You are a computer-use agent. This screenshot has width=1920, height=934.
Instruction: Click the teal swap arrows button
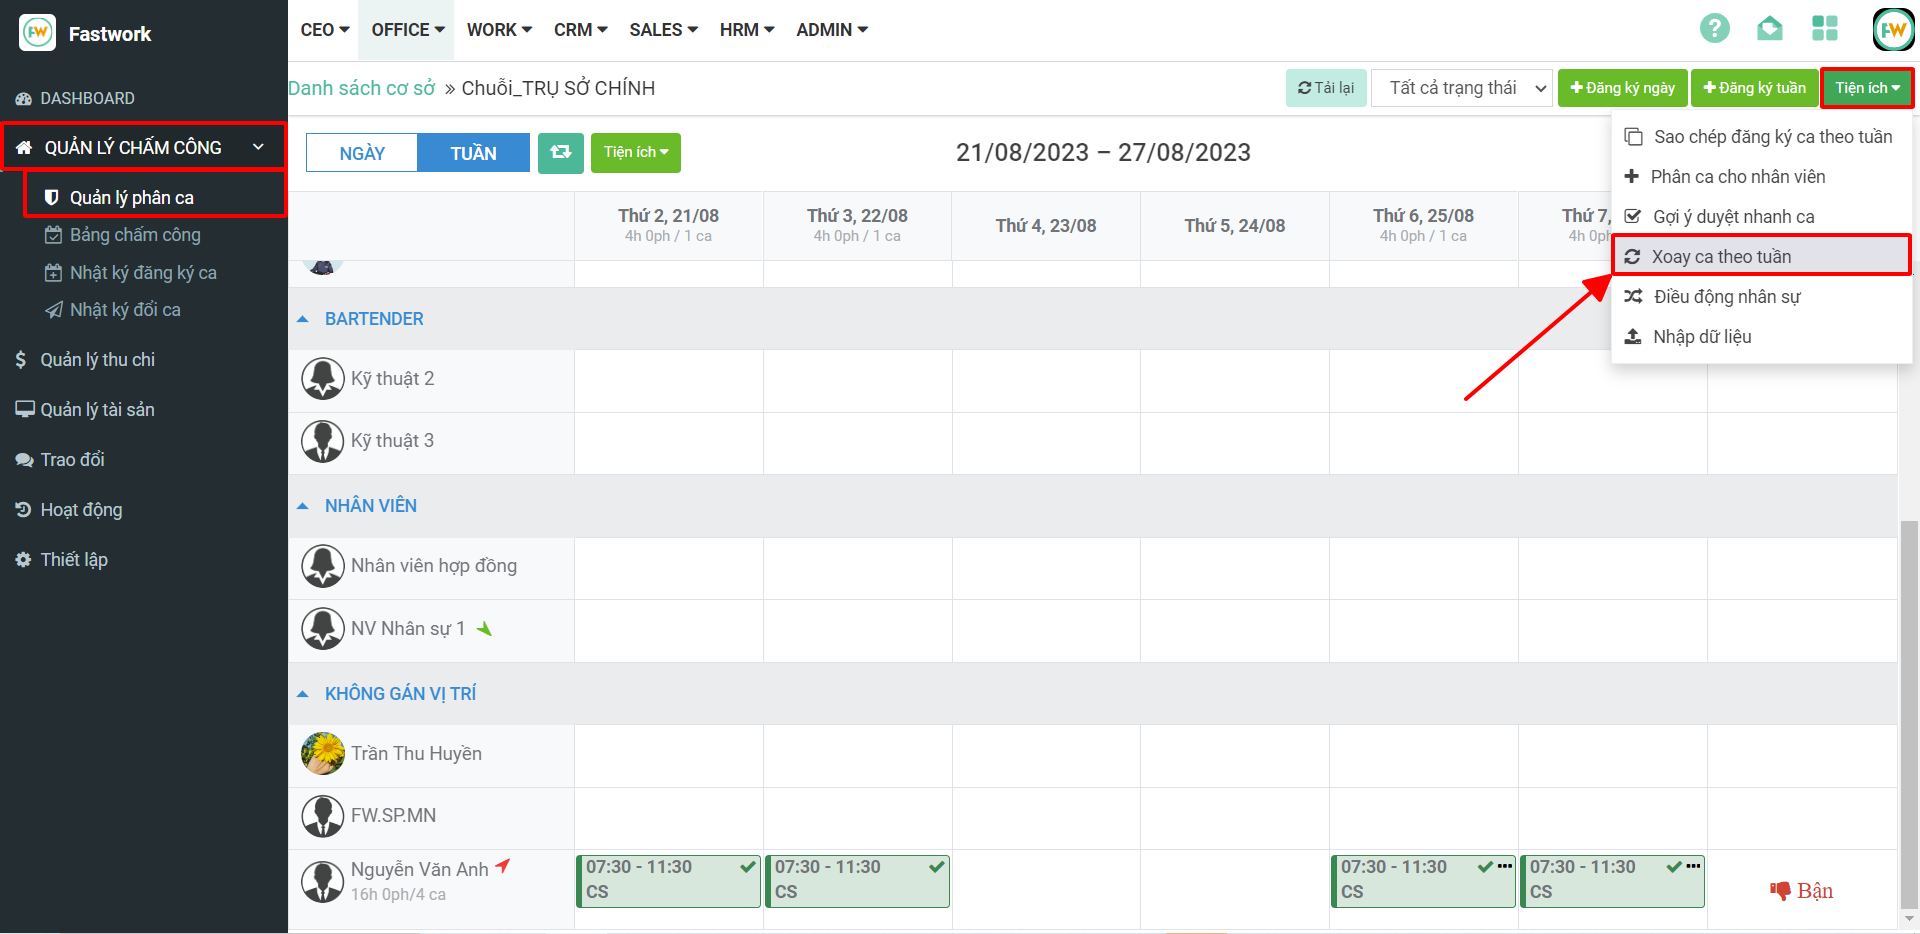[x=560, y=152]
